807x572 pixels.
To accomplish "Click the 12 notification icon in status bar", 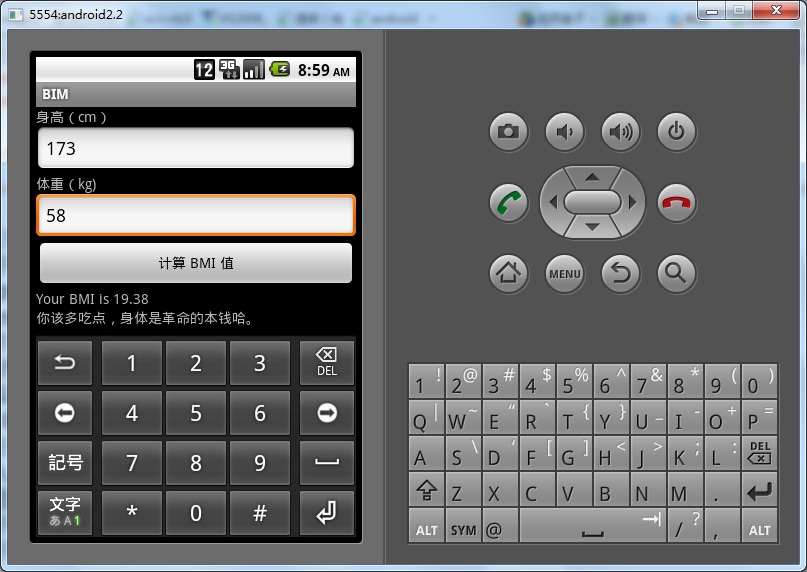I will (204, 70).
